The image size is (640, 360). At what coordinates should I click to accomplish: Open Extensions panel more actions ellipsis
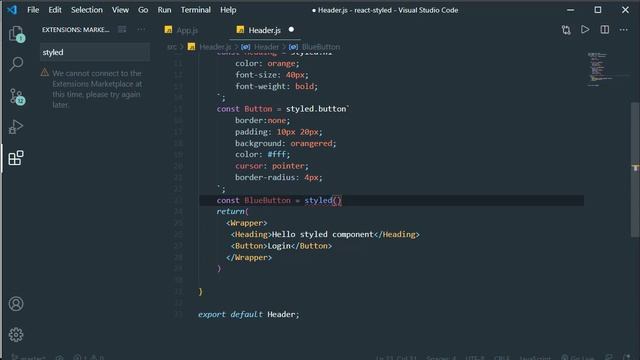point(141,29)
